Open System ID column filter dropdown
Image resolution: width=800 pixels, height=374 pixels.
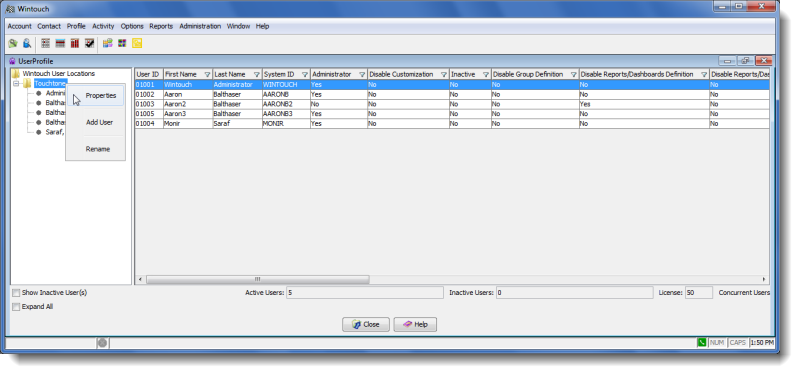305,74
